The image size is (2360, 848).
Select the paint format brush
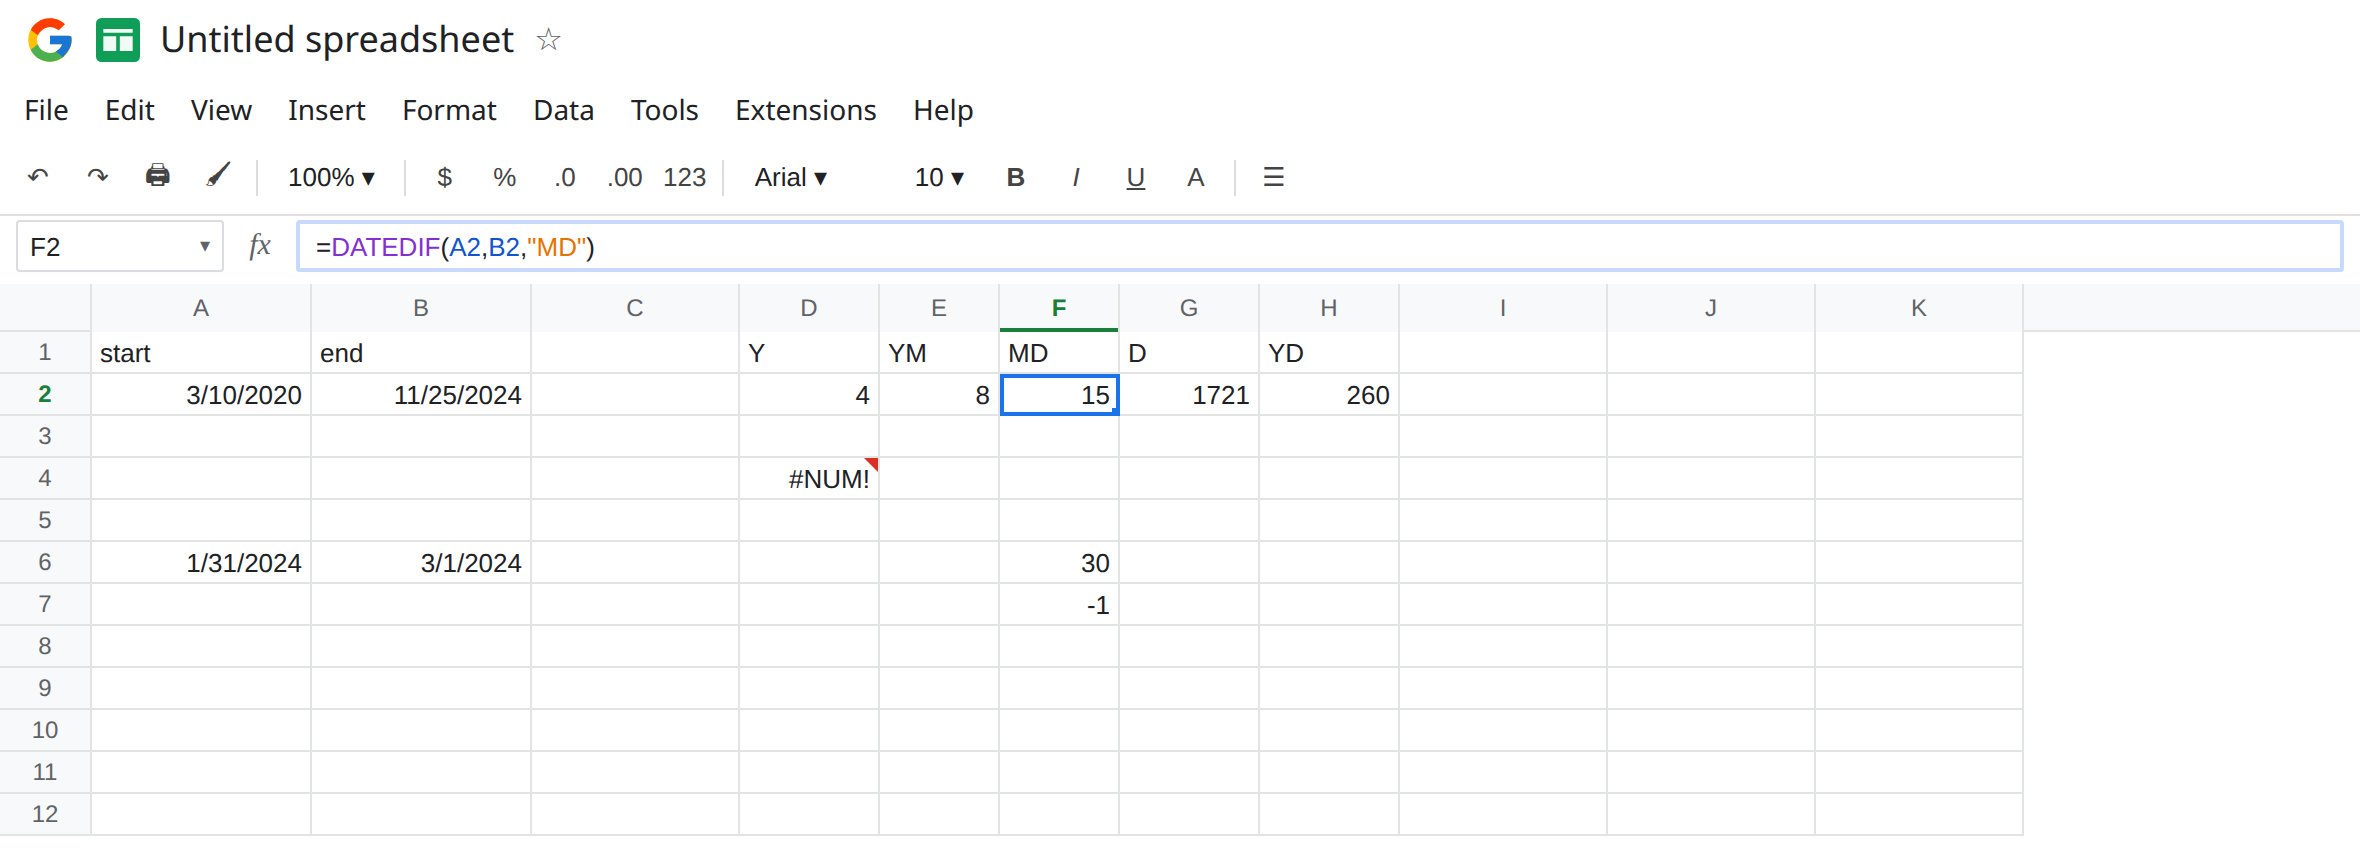(218, 177)
